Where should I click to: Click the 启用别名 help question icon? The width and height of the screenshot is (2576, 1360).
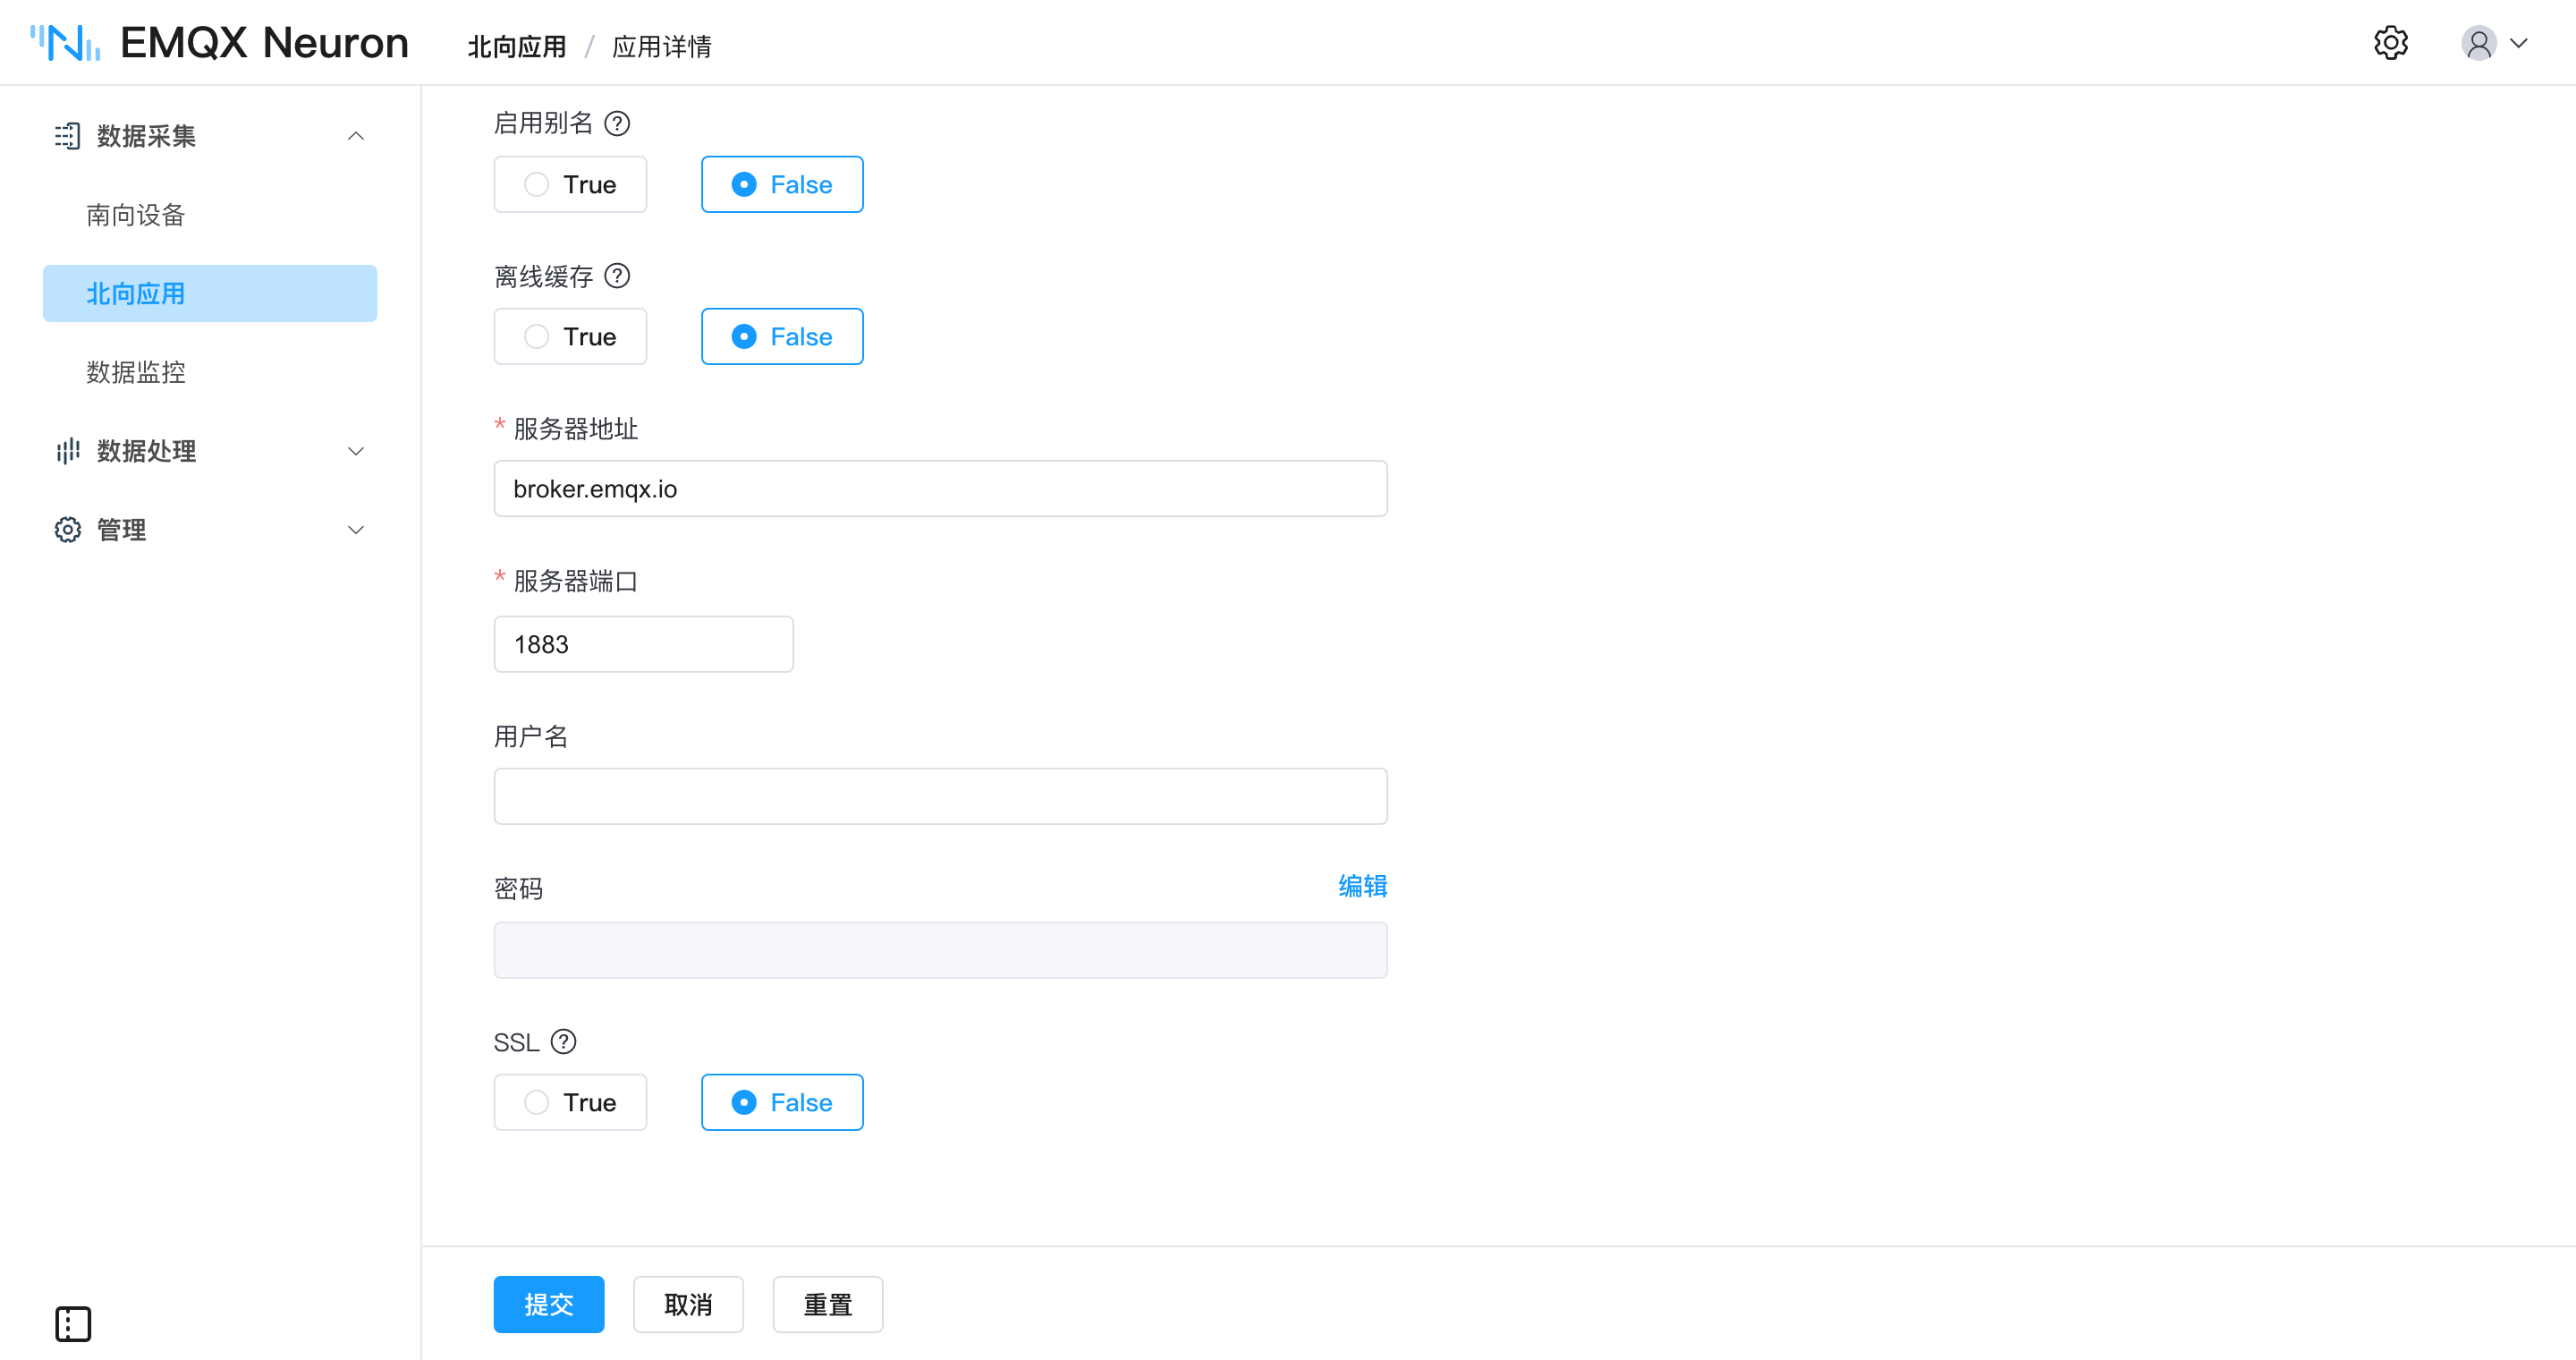[x=617, y=123]
